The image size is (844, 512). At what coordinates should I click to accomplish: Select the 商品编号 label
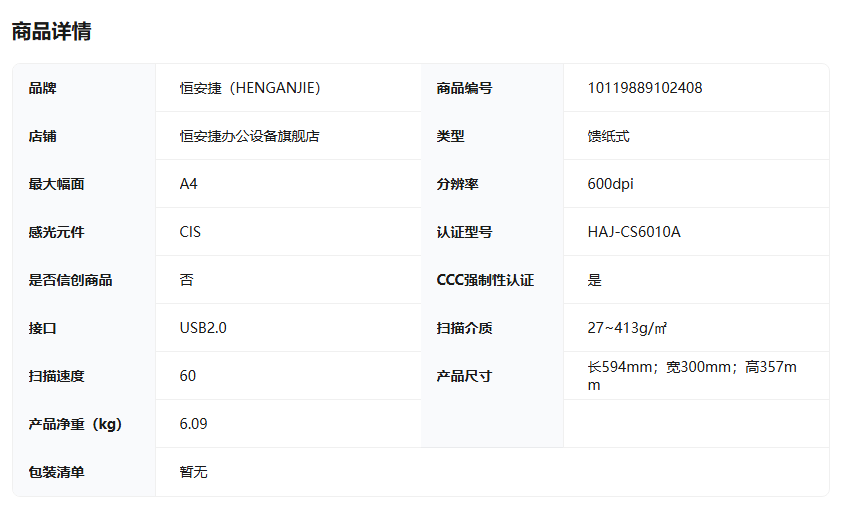(464, 88)
